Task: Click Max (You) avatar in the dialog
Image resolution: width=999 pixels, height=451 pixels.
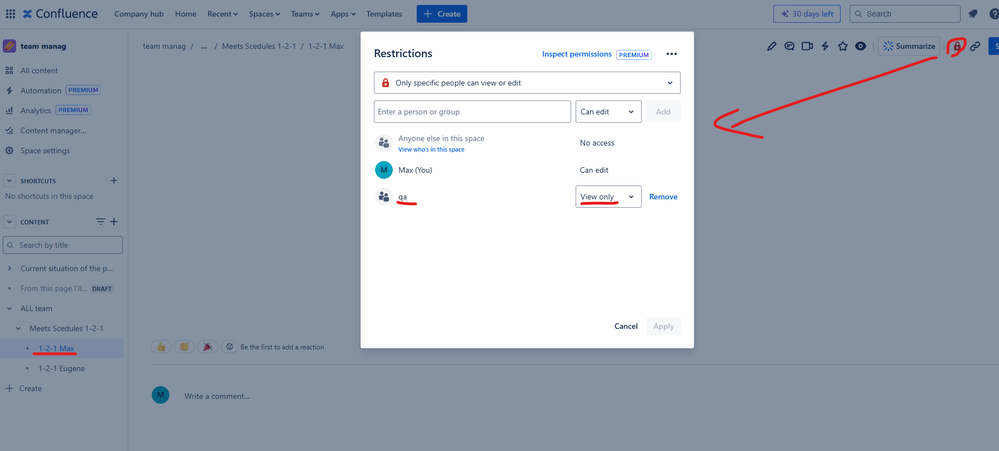Action: (x=384, y=170)
